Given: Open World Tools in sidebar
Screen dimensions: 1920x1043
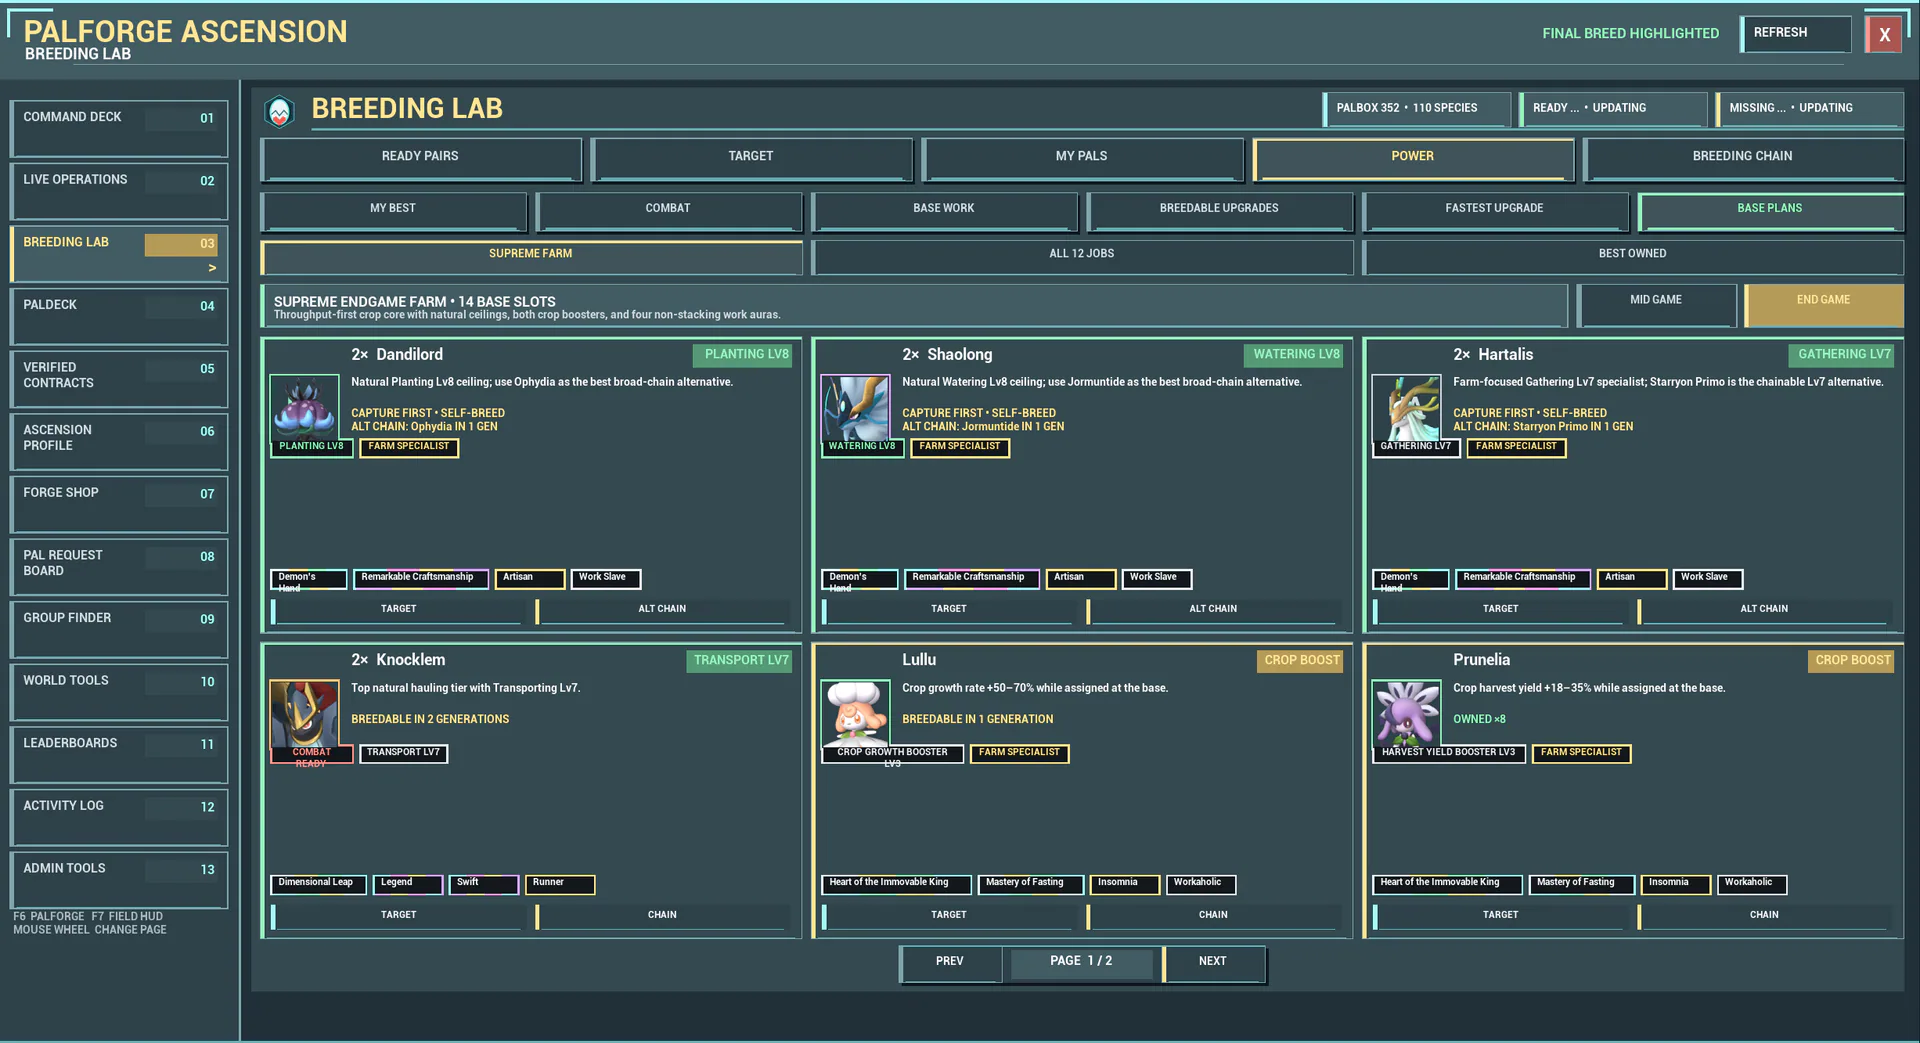Looking at the screenshot, I should pyautogui.click(x=119, y=692).
